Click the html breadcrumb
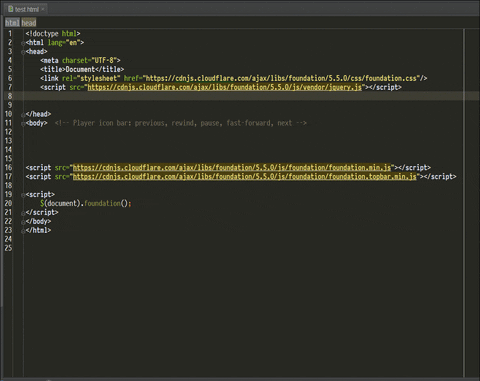The image size is (480, 381). (12, 23)
